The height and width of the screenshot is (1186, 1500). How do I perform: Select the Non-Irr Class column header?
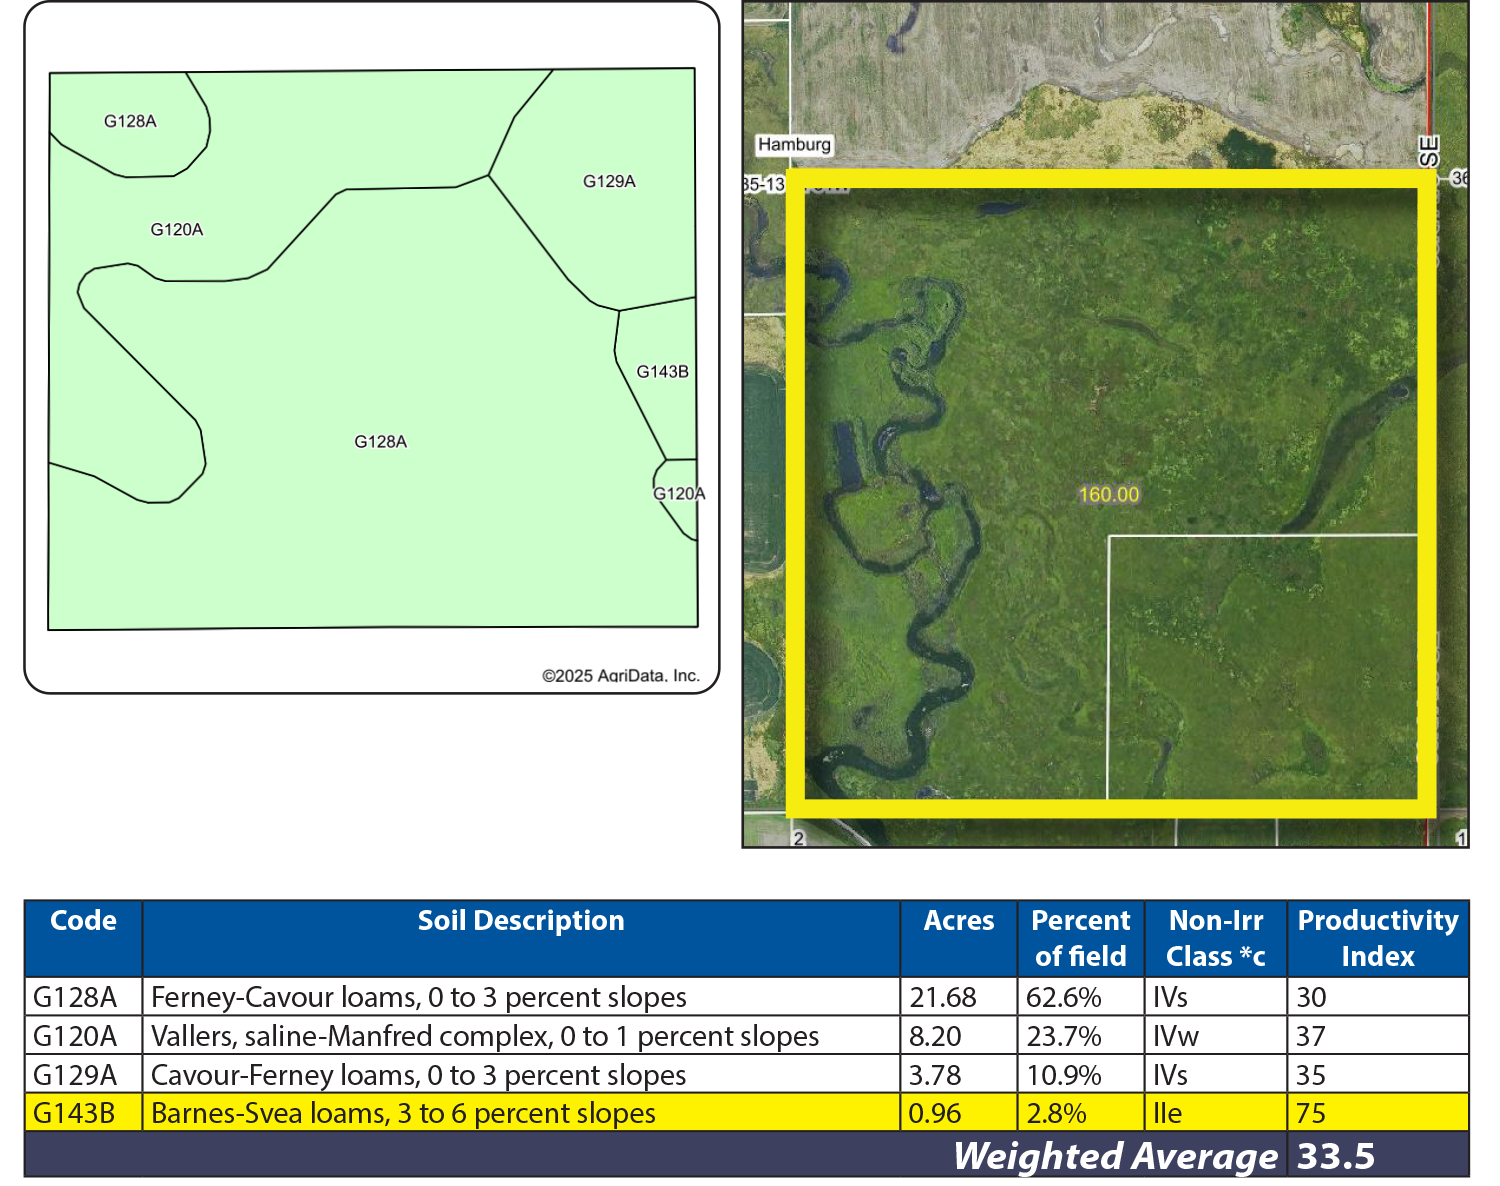click(1215, 938)
